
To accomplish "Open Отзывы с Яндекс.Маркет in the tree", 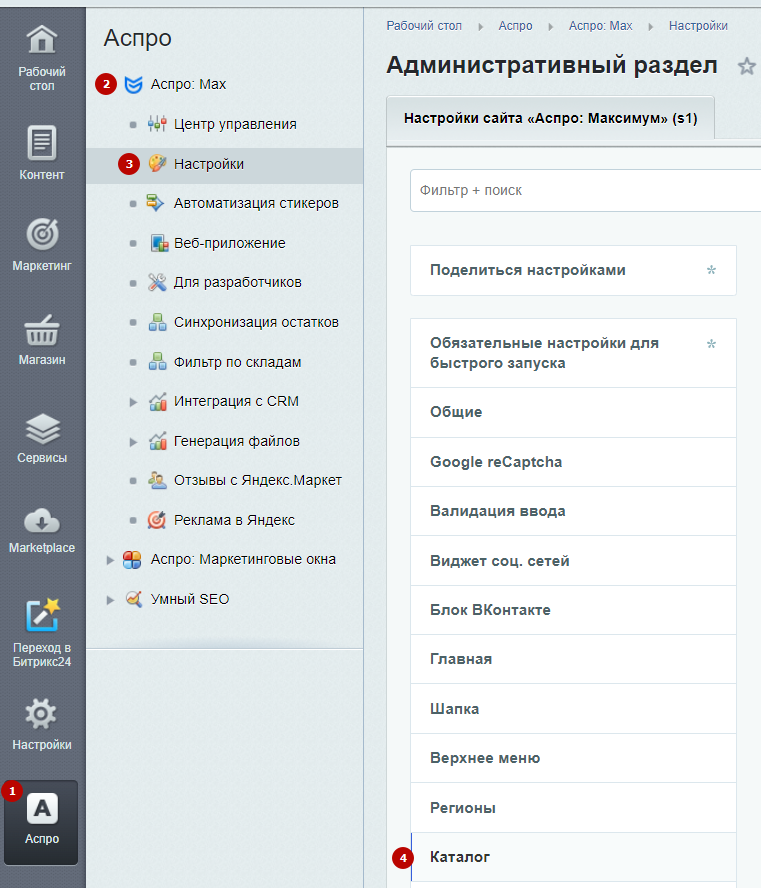I will pyautogui.click(x=258, y=480).
